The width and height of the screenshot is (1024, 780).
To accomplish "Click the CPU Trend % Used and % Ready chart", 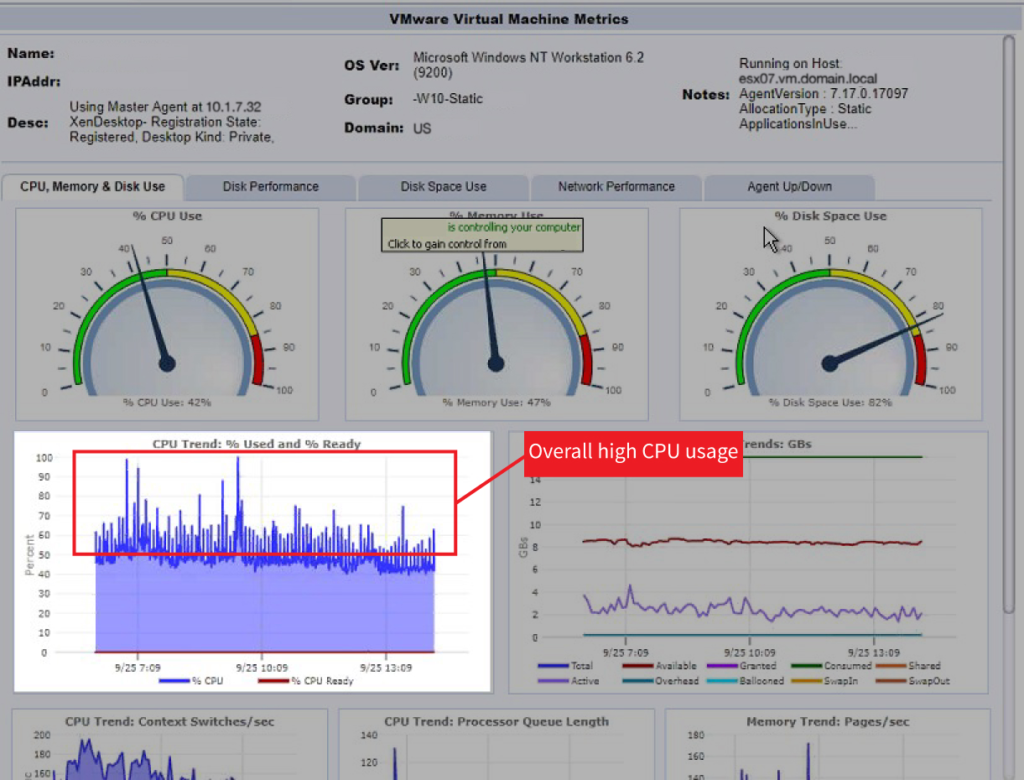I will click(x=252, y=561).
